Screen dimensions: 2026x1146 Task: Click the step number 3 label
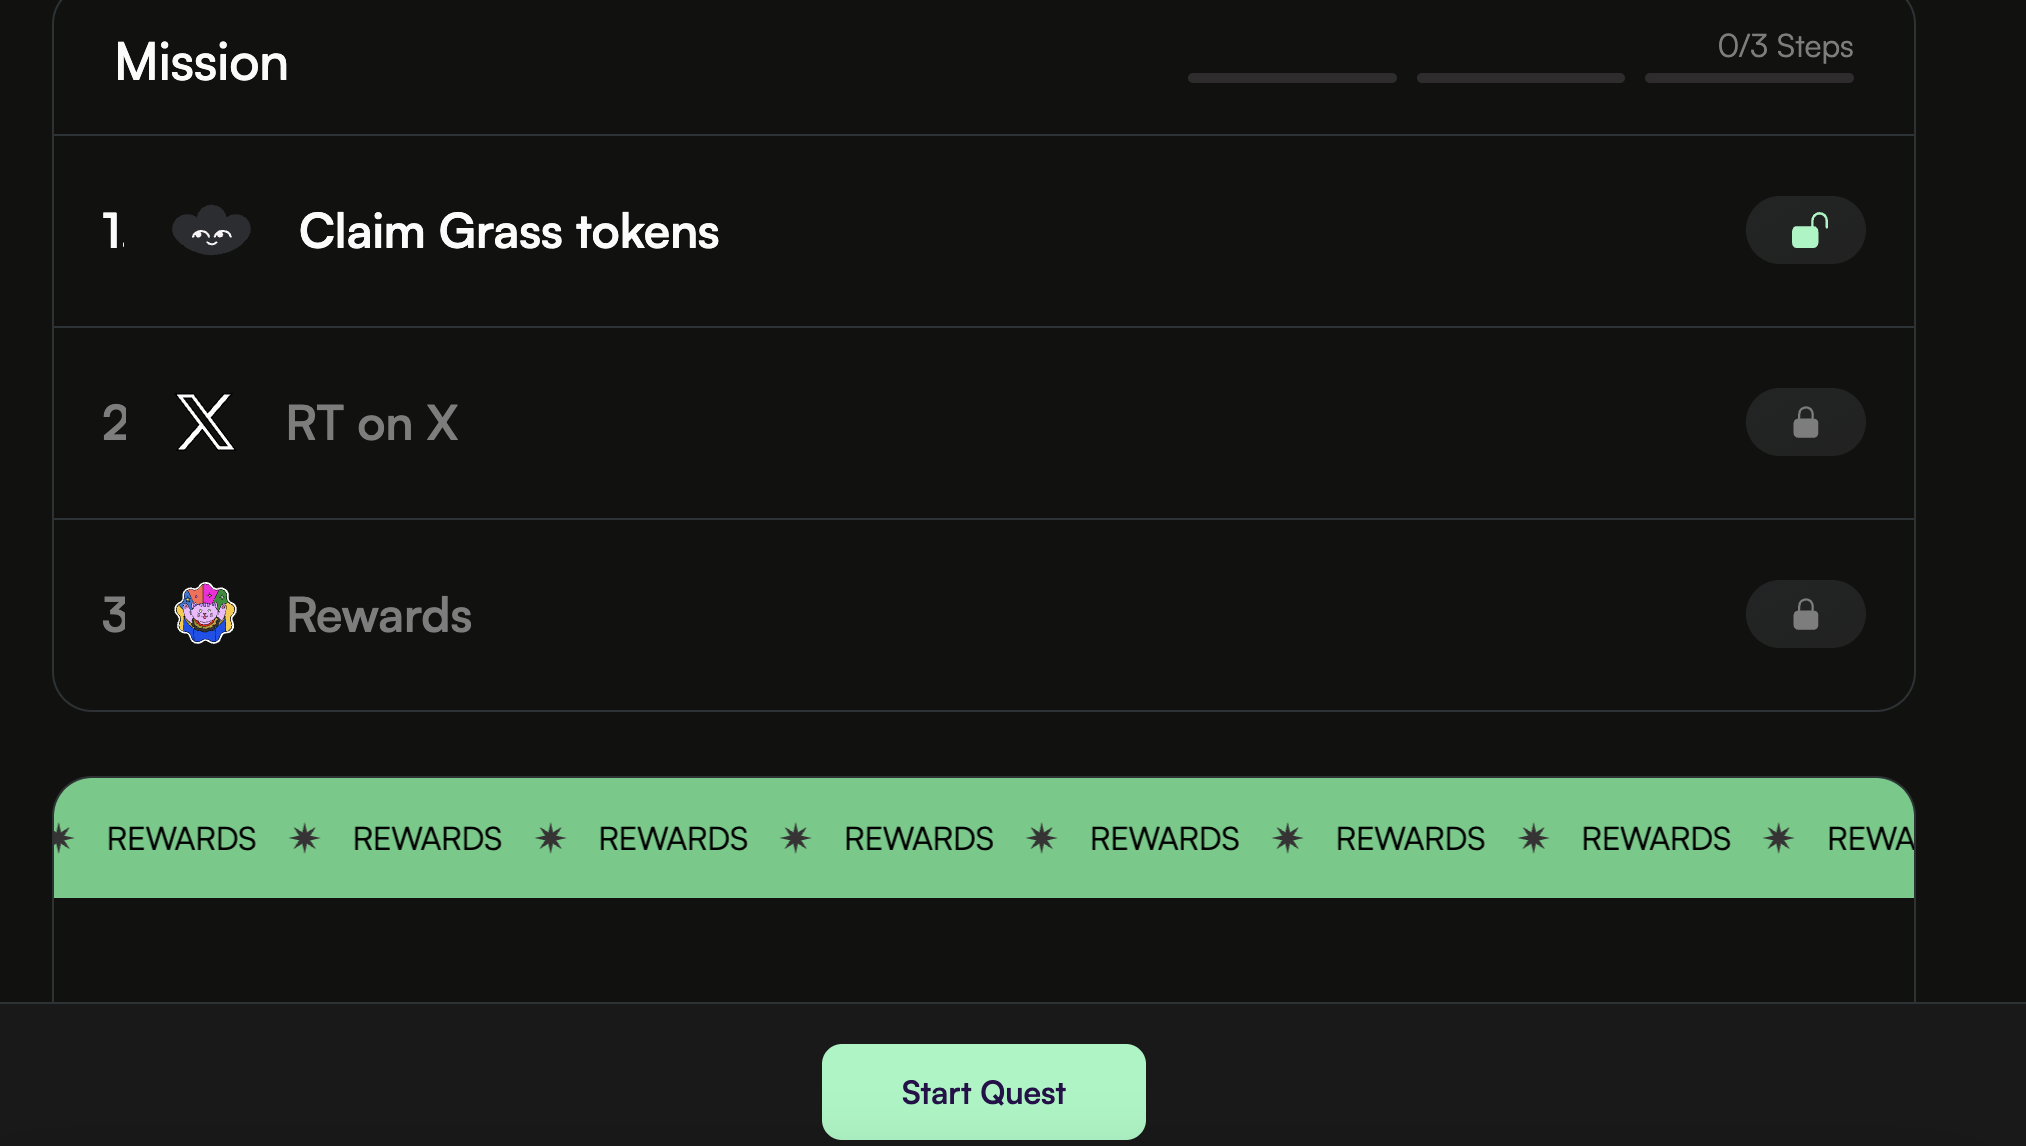click(x=115, y=615)
